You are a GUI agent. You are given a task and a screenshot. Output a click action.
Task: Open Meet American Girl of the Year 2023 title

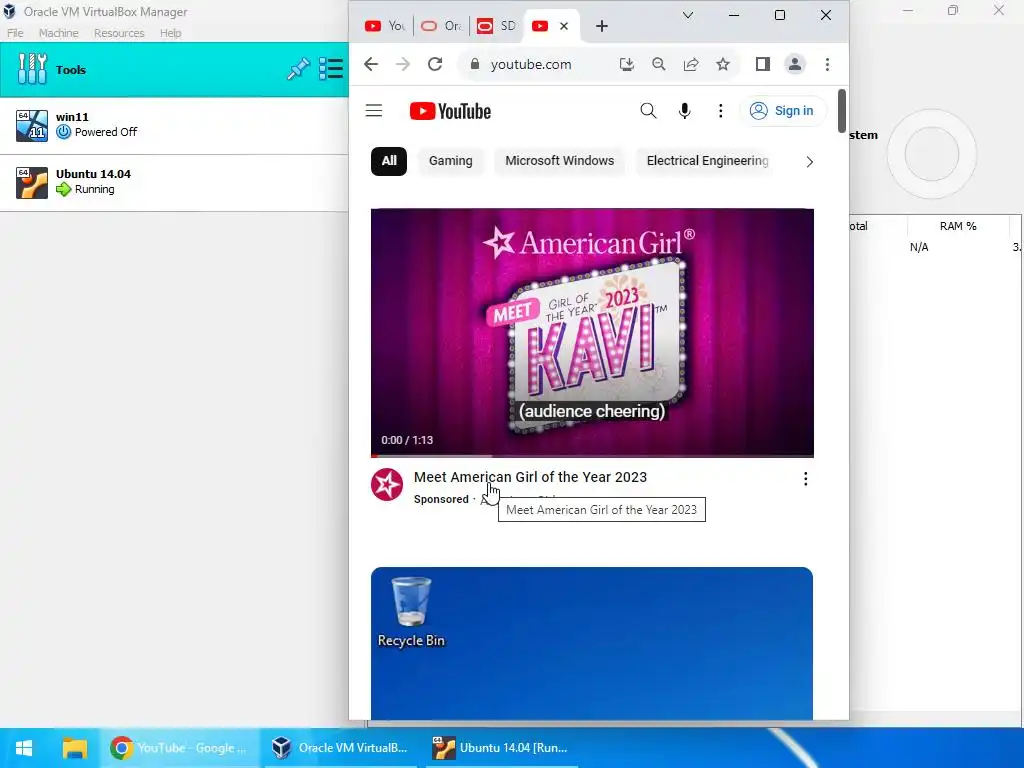(x=530, y=477)
